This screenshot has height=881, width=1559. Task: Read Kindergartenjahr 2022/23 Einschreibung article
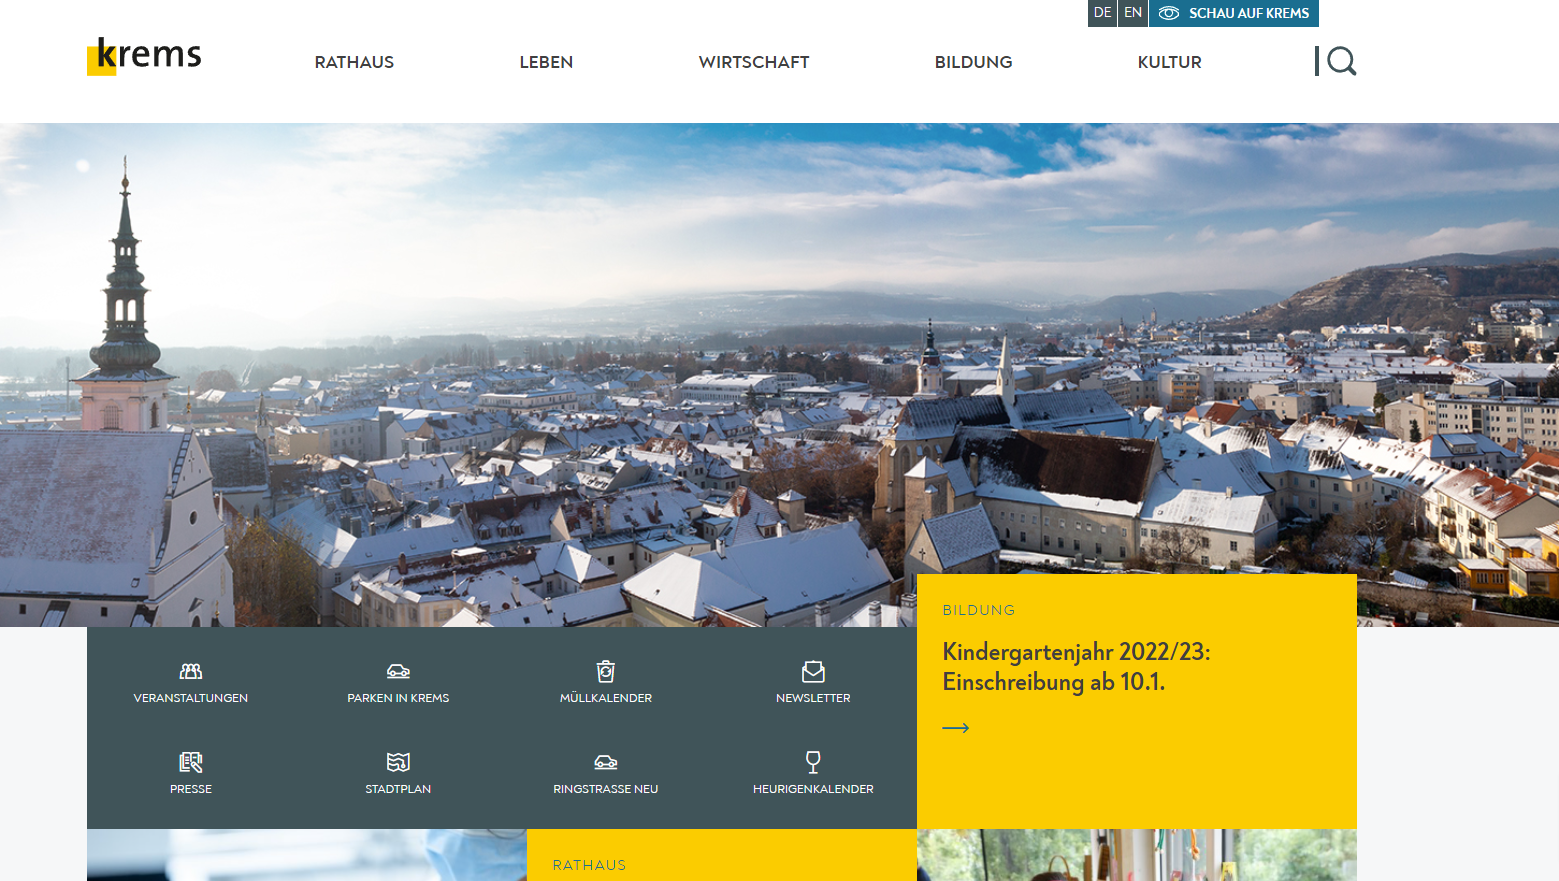(1076, 667)
